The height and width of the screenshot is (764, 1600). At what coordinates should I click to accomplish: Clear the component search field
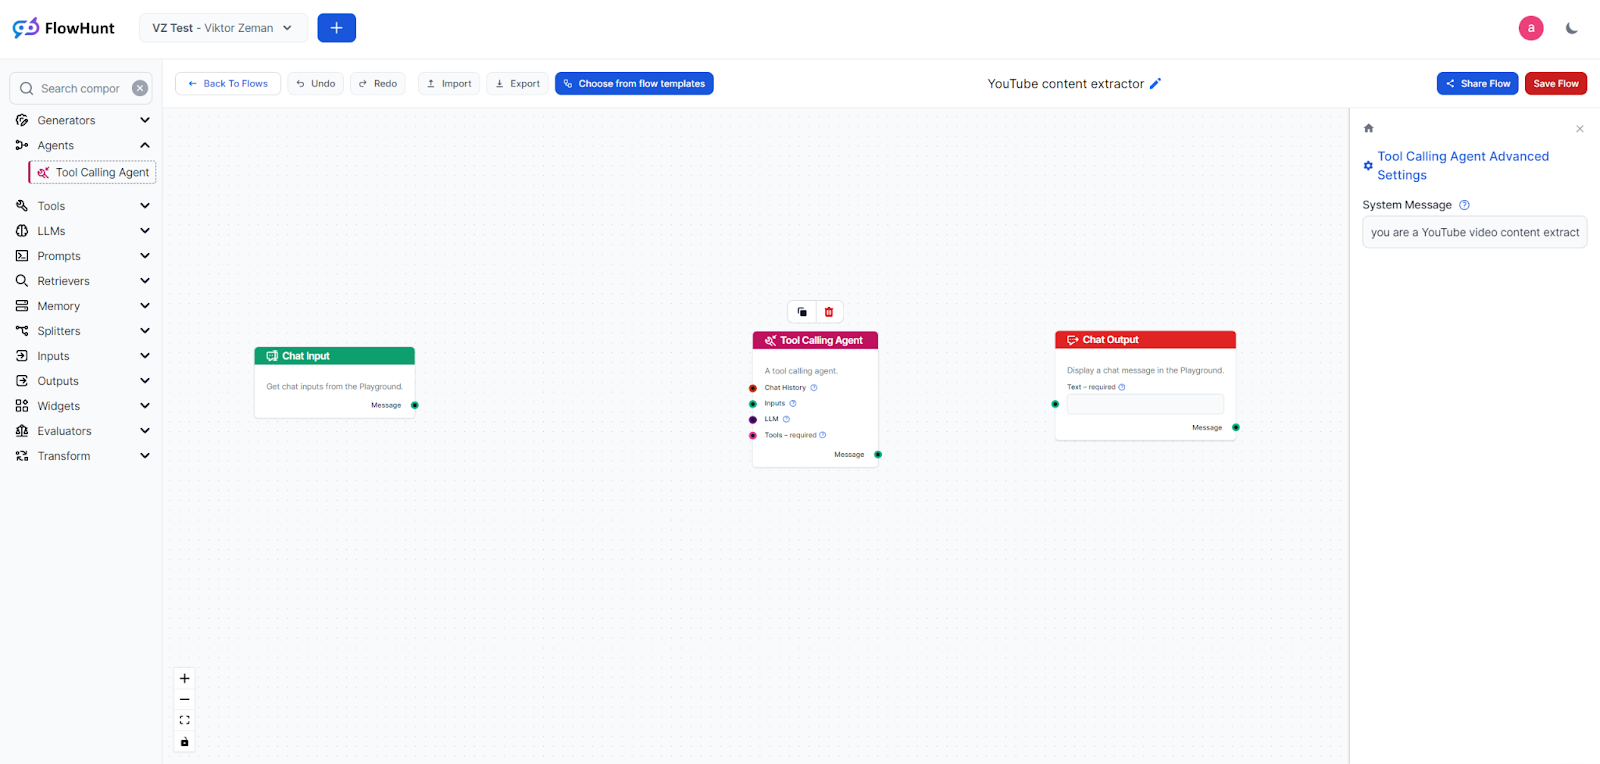point(140,88)
